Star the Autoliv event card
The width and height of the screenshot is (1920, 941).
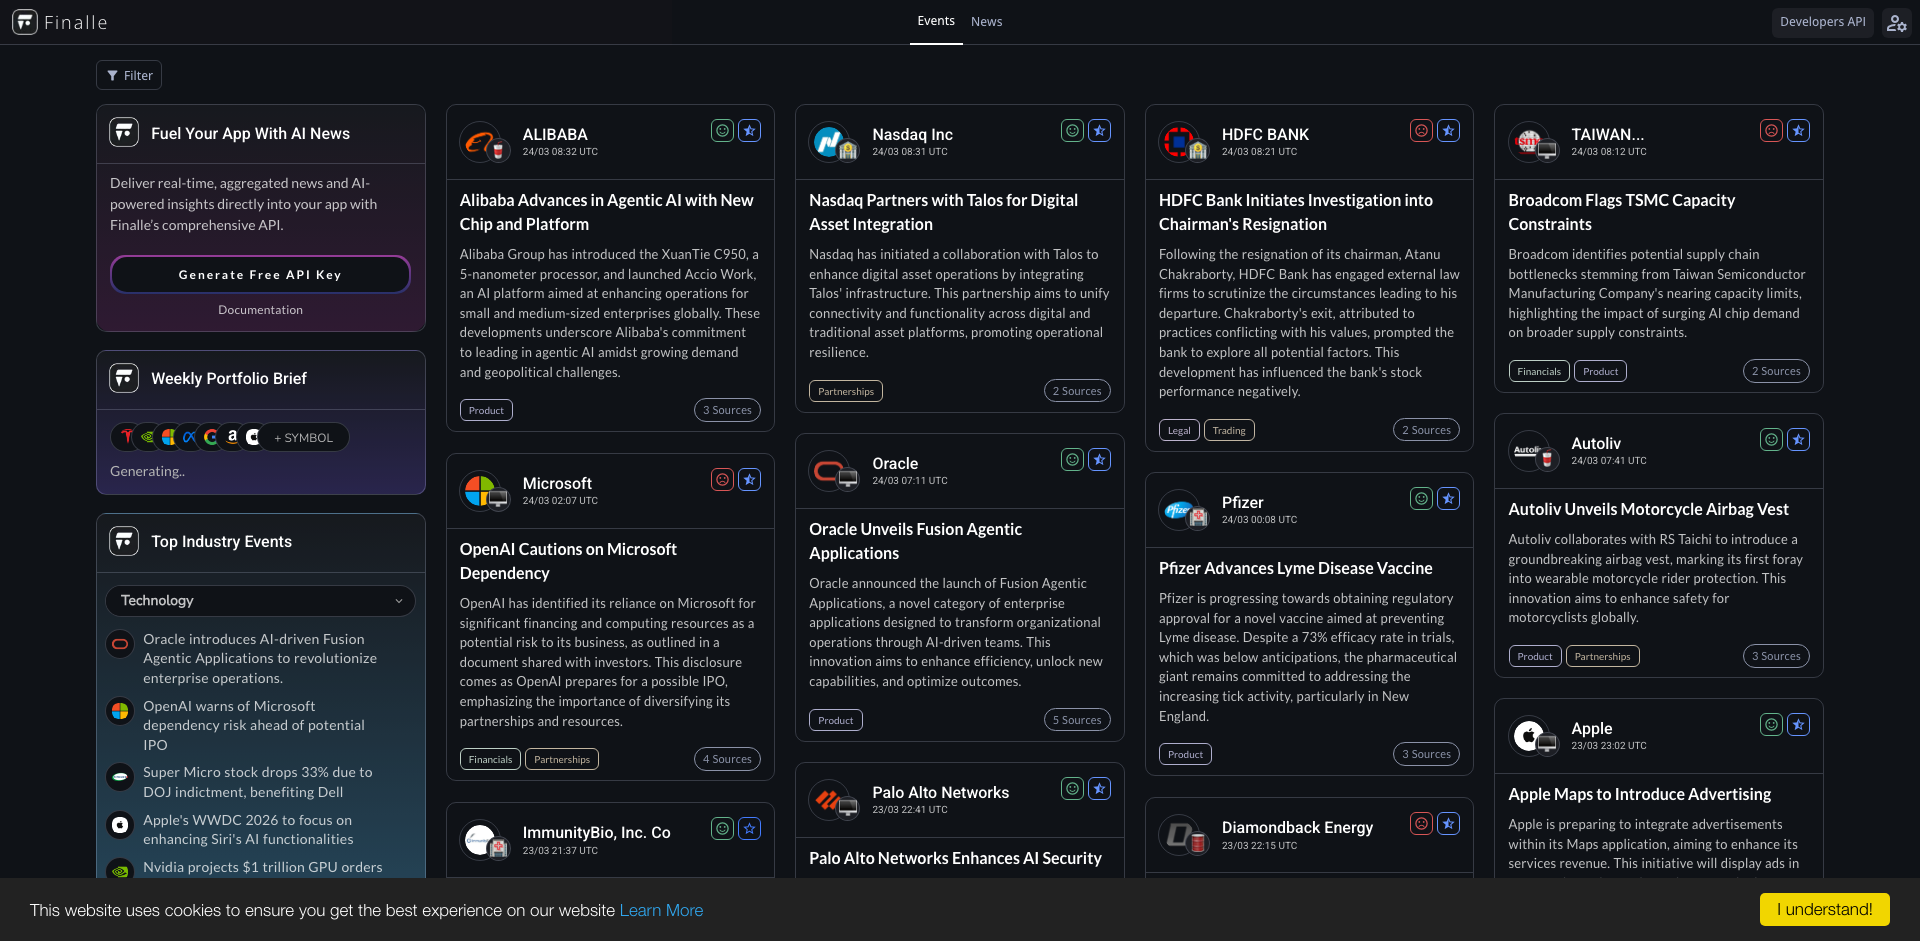click(x=1798, y=440)
